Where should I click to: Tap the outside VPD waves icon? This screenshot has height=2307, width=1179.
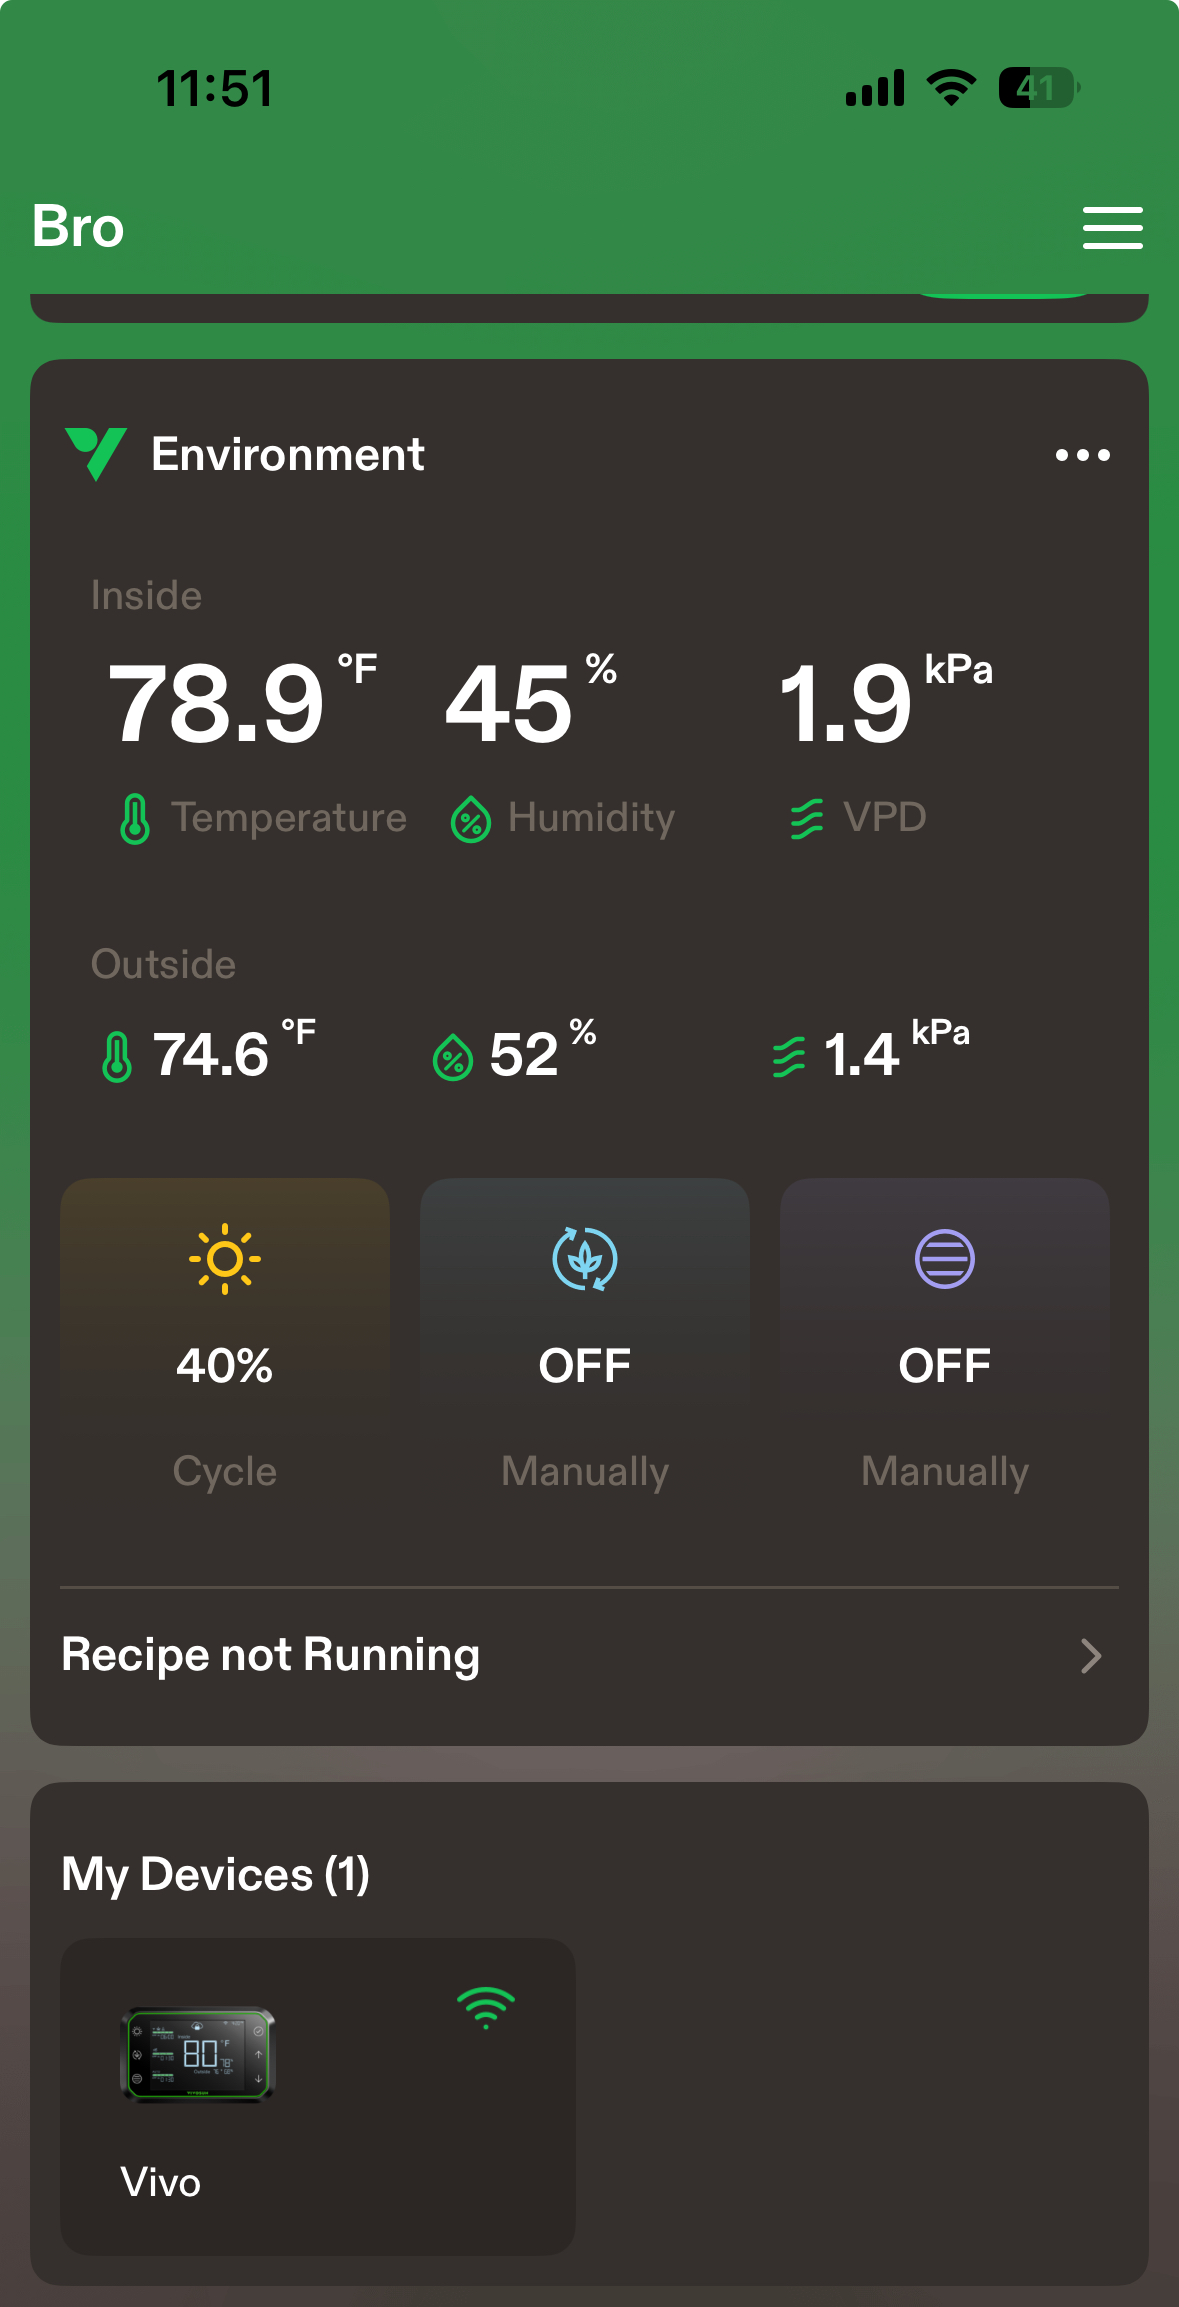coord(789,1057)
